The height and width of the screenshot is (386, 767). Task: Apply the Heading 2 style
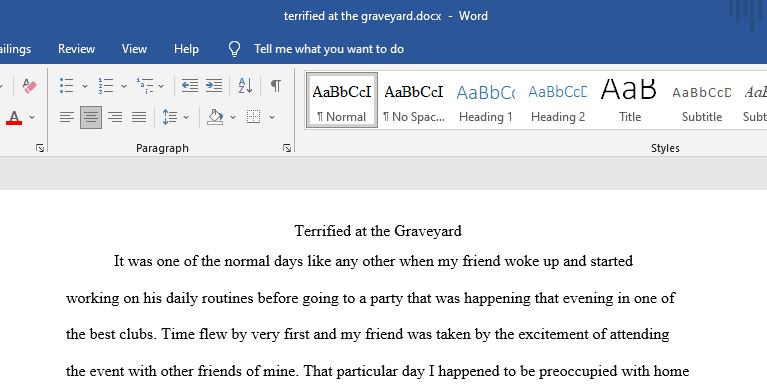(558, 101)
